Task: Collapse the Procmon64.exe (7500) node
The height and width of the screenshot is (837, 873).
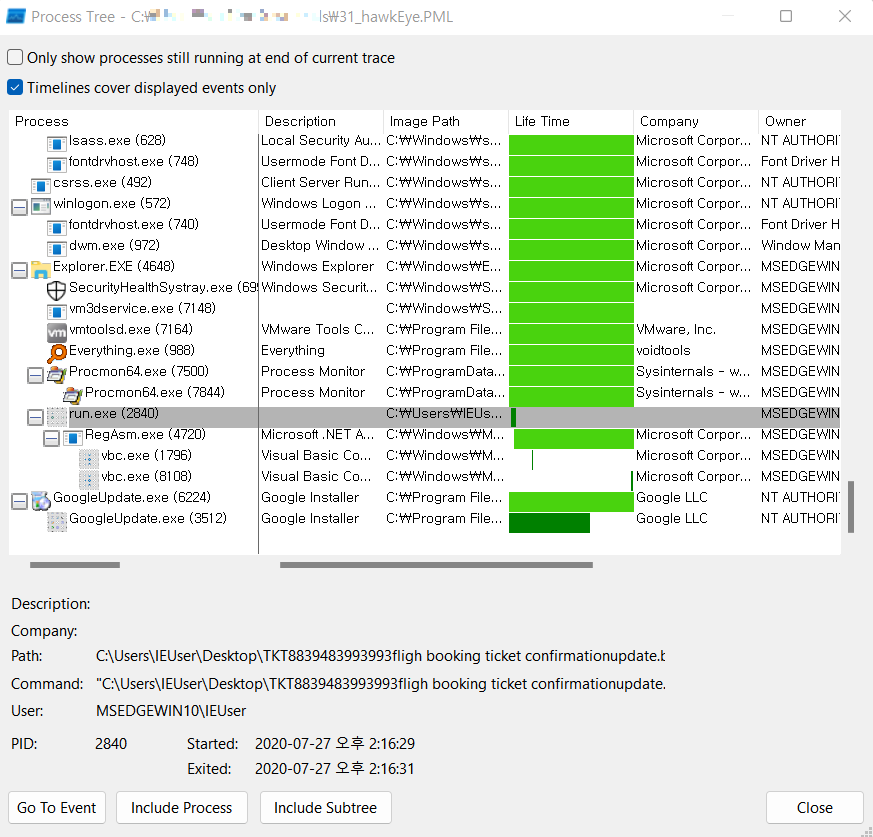Action: (x=35, y=376)
